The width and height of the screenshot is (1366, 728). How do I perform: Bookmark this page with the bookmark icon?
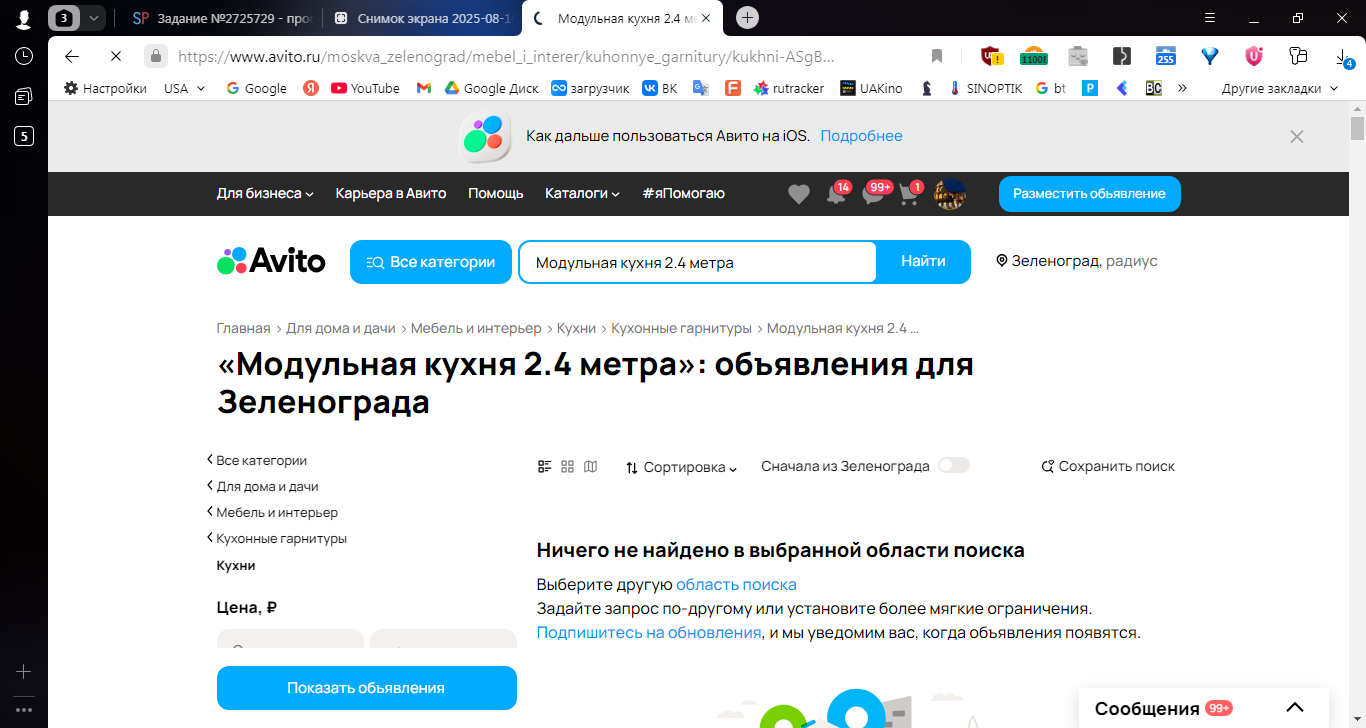coord(937,56)
